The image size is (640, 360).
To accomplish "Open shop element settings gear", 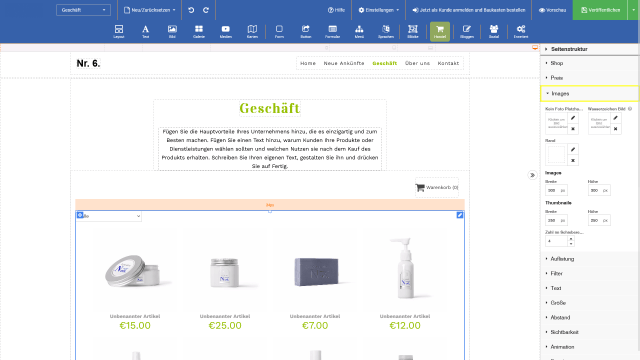I will point(80,215).
